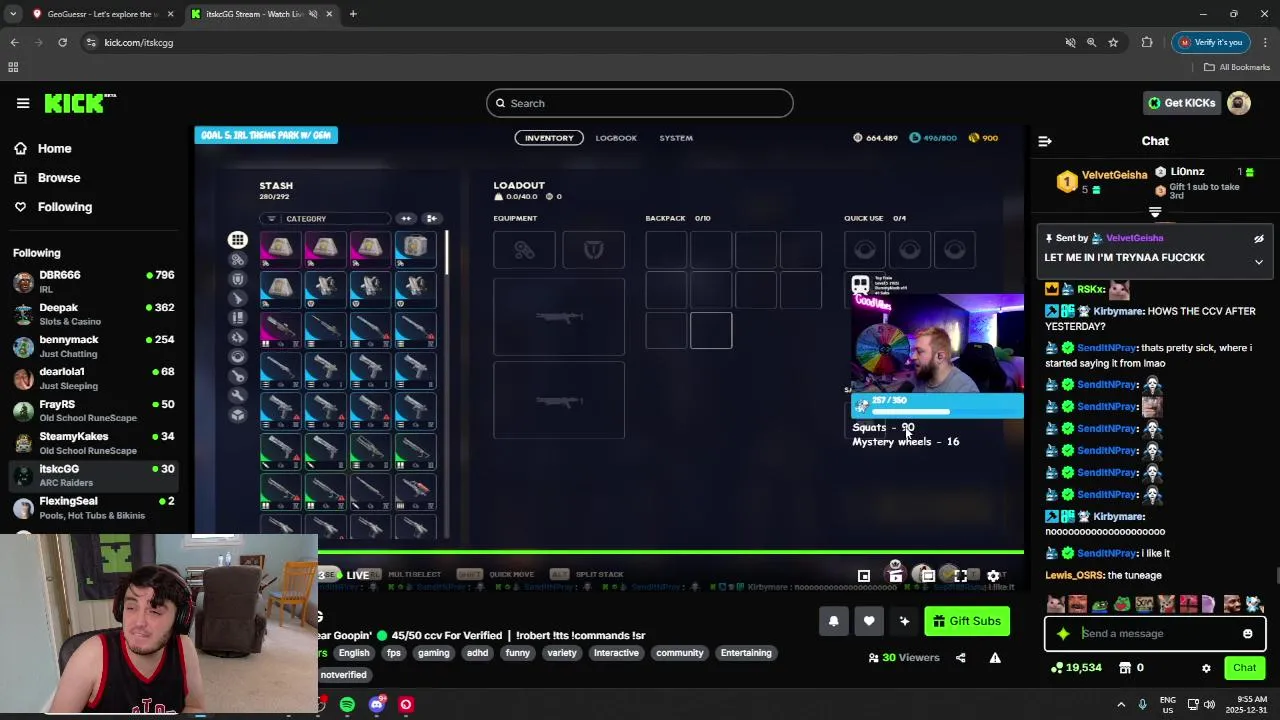Enter fullscreen in video player
Viewport: 1280px width, 720px height.
tap(960, 576)
